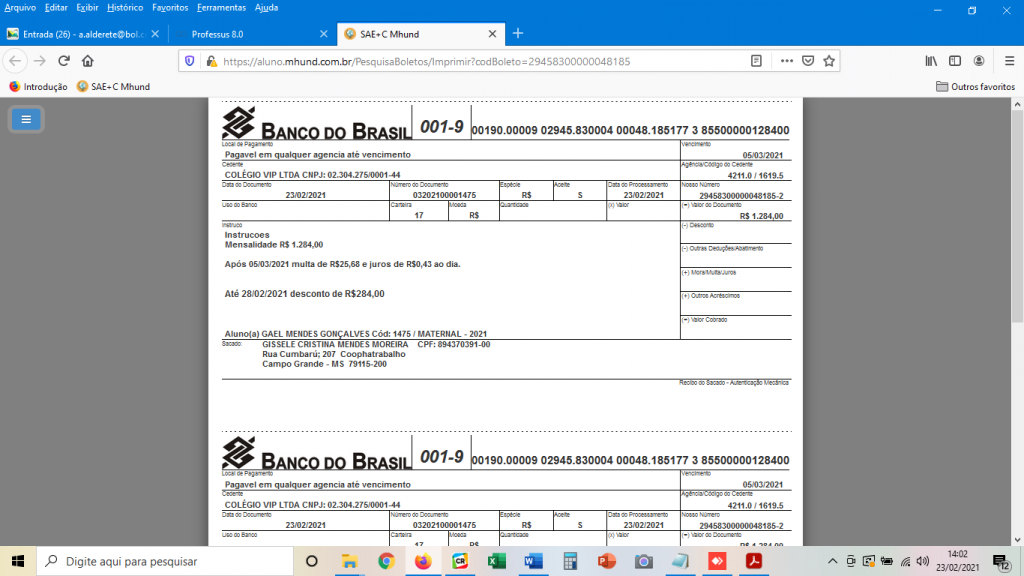Close the Professus 8.0 tab
The image size is (1024, 576).
[323, 34]
